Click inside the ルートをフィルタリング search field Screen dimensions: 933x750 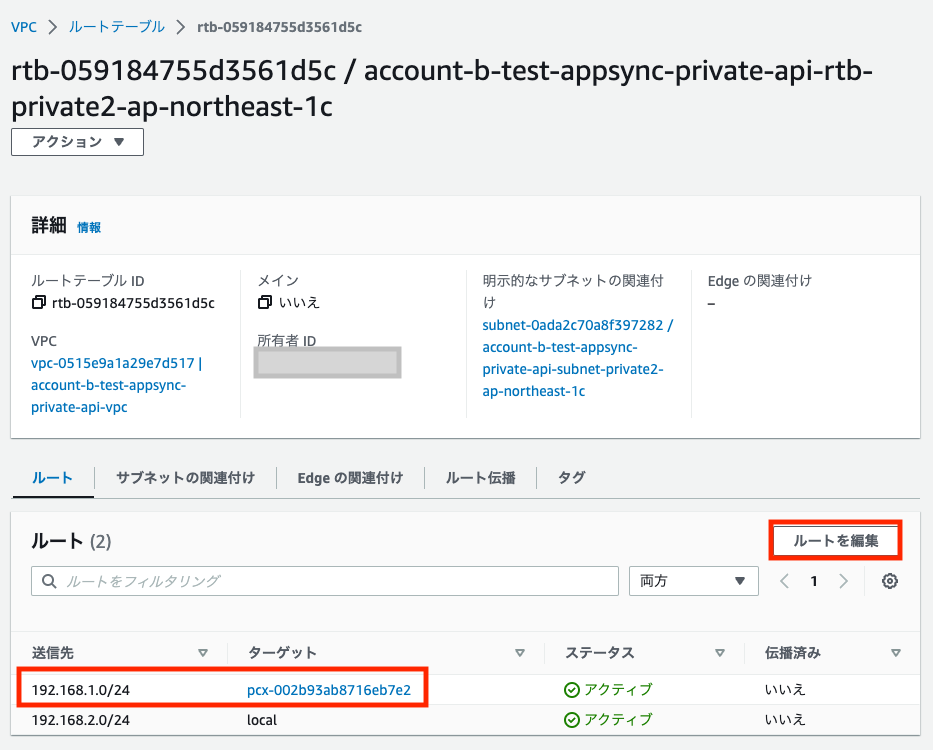tap(300, 581)
